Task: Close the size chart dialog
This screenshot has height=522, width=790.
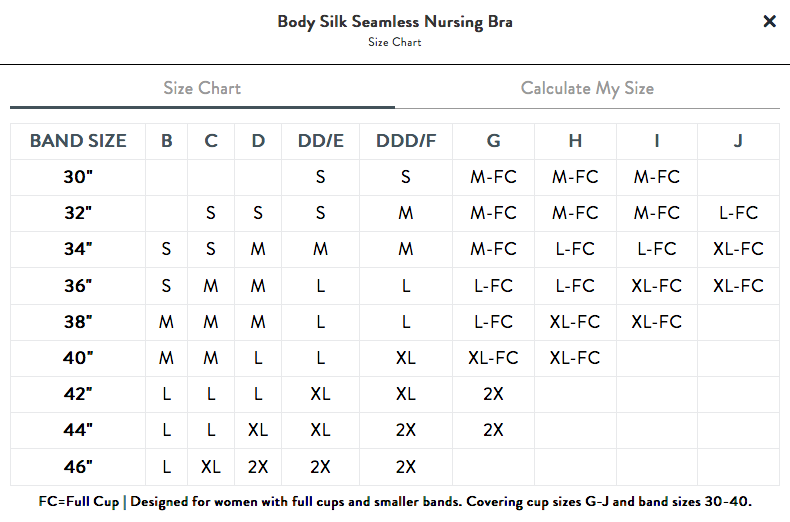Action: pos(769,21)
